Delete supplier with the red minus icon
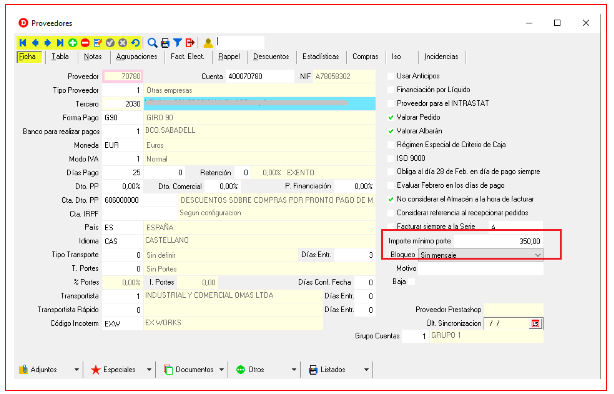614x394 pixels. (x=85, y=43)
